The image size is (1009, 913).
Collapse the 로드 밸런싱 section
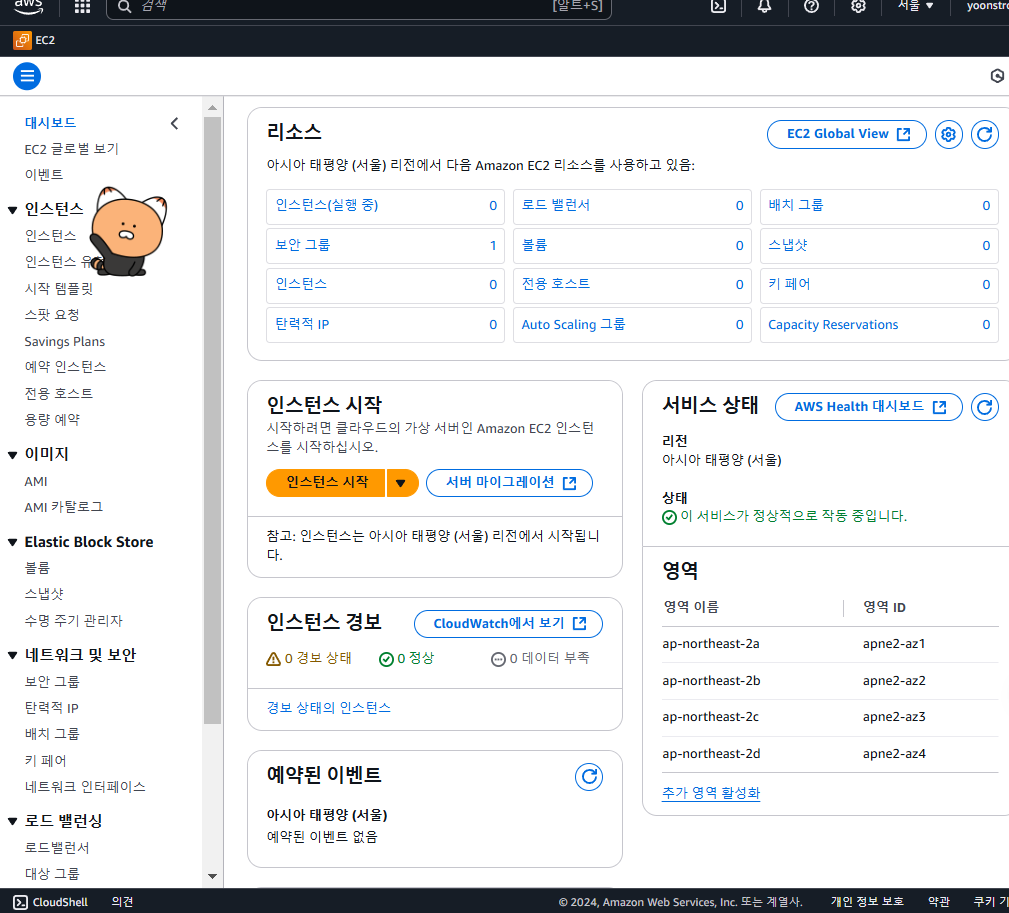click(x=12, y=821)
